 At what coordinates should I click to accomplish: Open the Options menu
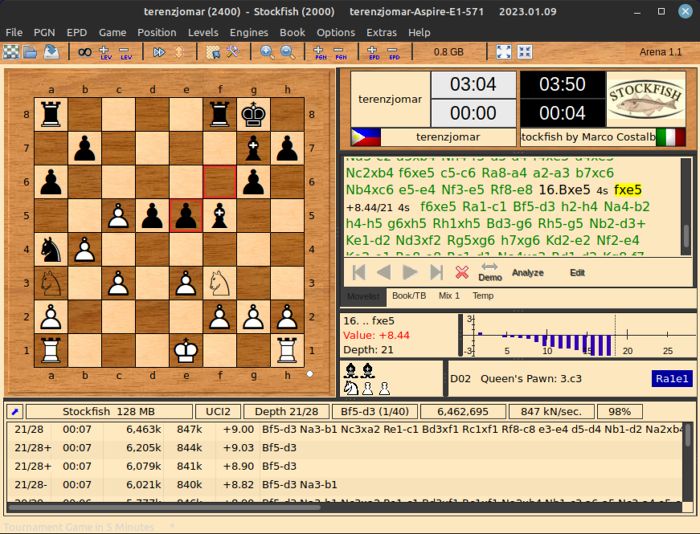tap(336, 33)
